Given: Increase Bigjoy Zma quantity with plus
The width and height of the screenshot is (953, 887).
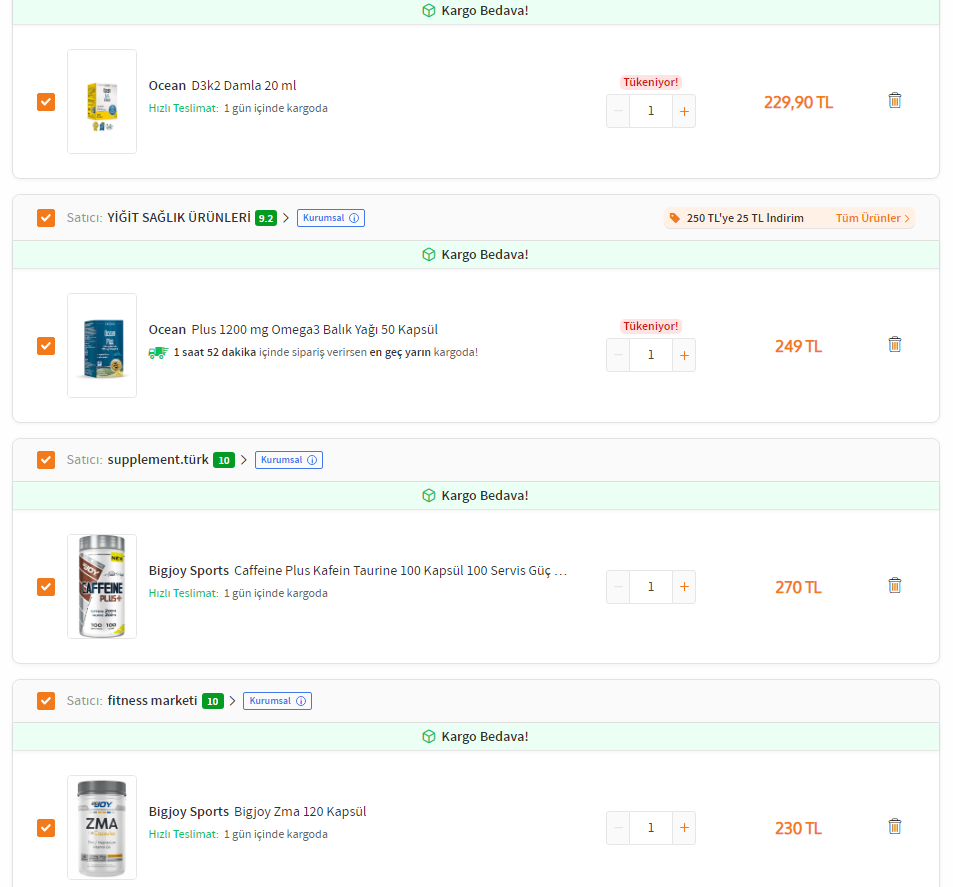Looking at the screenshot, I should [x=684, y=828].
